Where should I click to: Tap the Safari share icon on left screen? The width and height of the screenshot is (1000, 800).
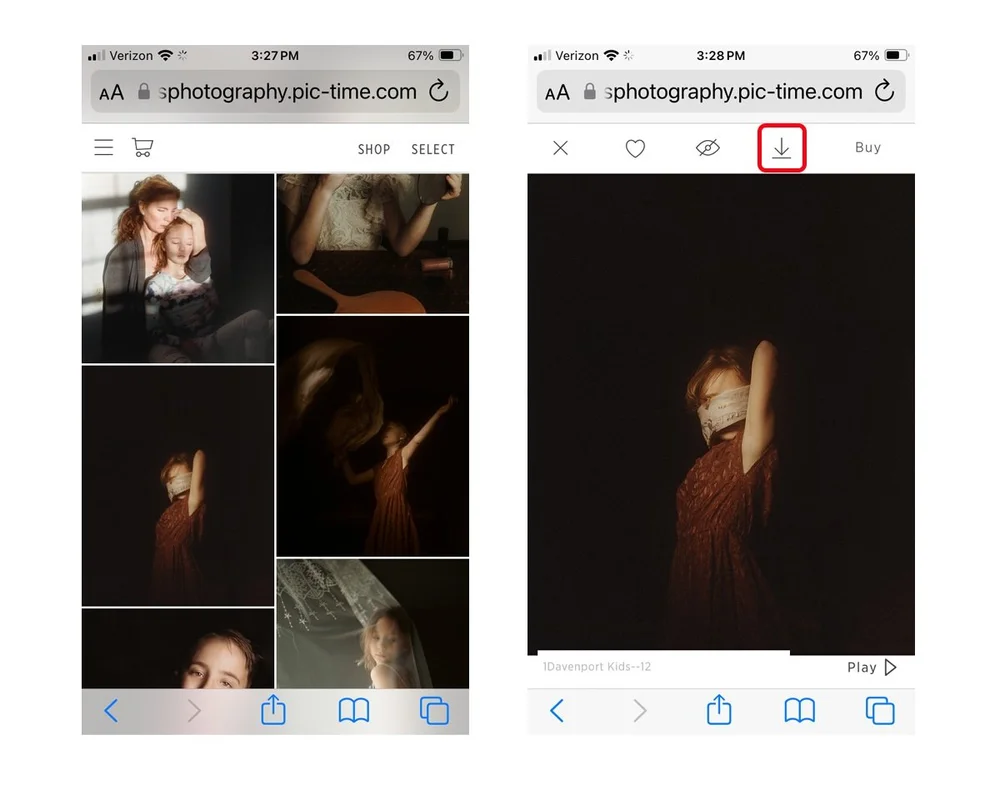coord(274,711)
